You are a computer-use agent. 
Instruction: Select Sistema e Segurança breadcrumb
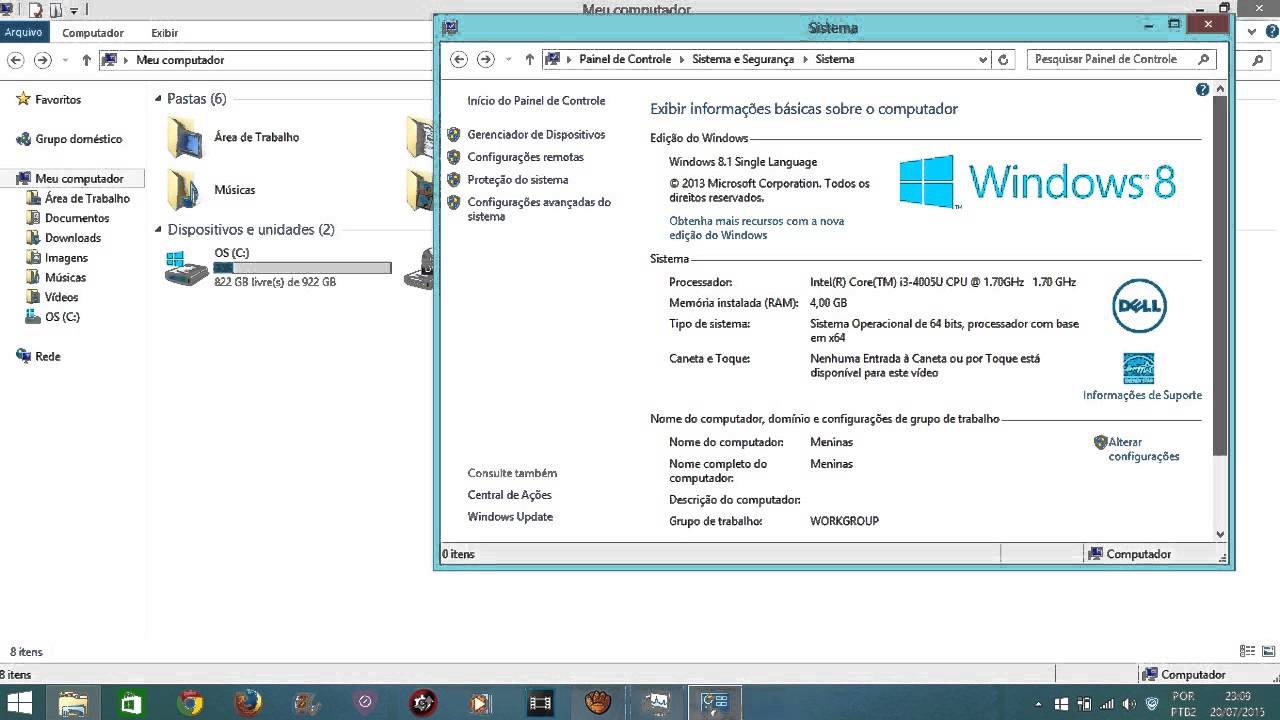click(743, 59)
